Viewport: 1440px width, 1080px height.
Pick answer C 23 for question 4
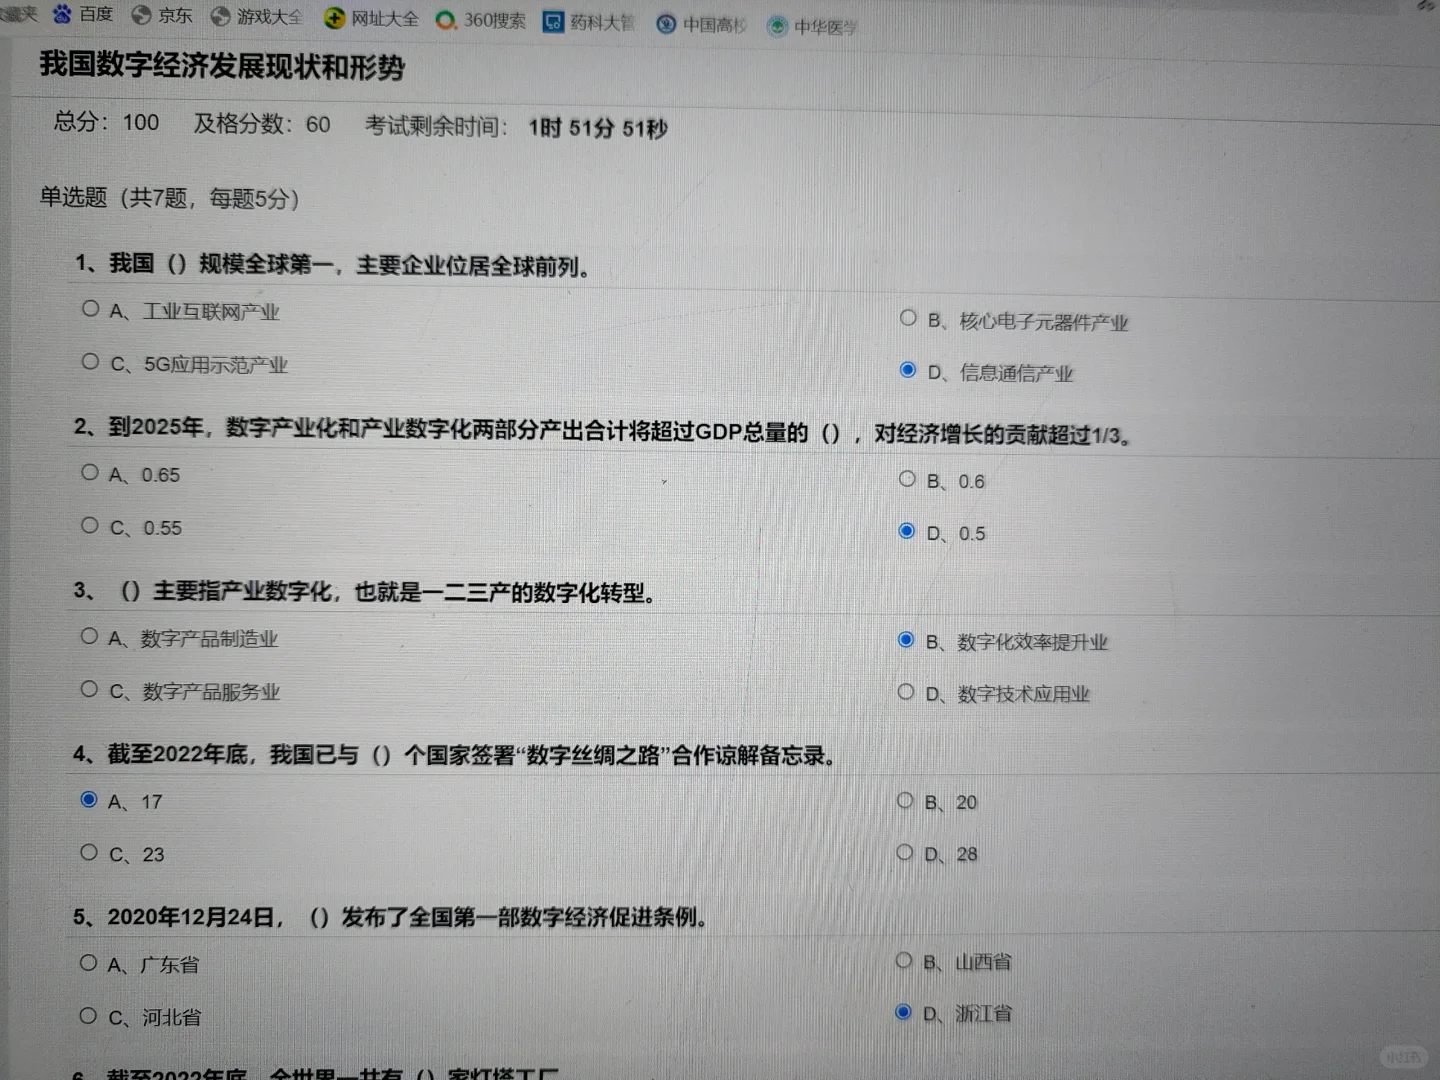click(x=89, y=852)
